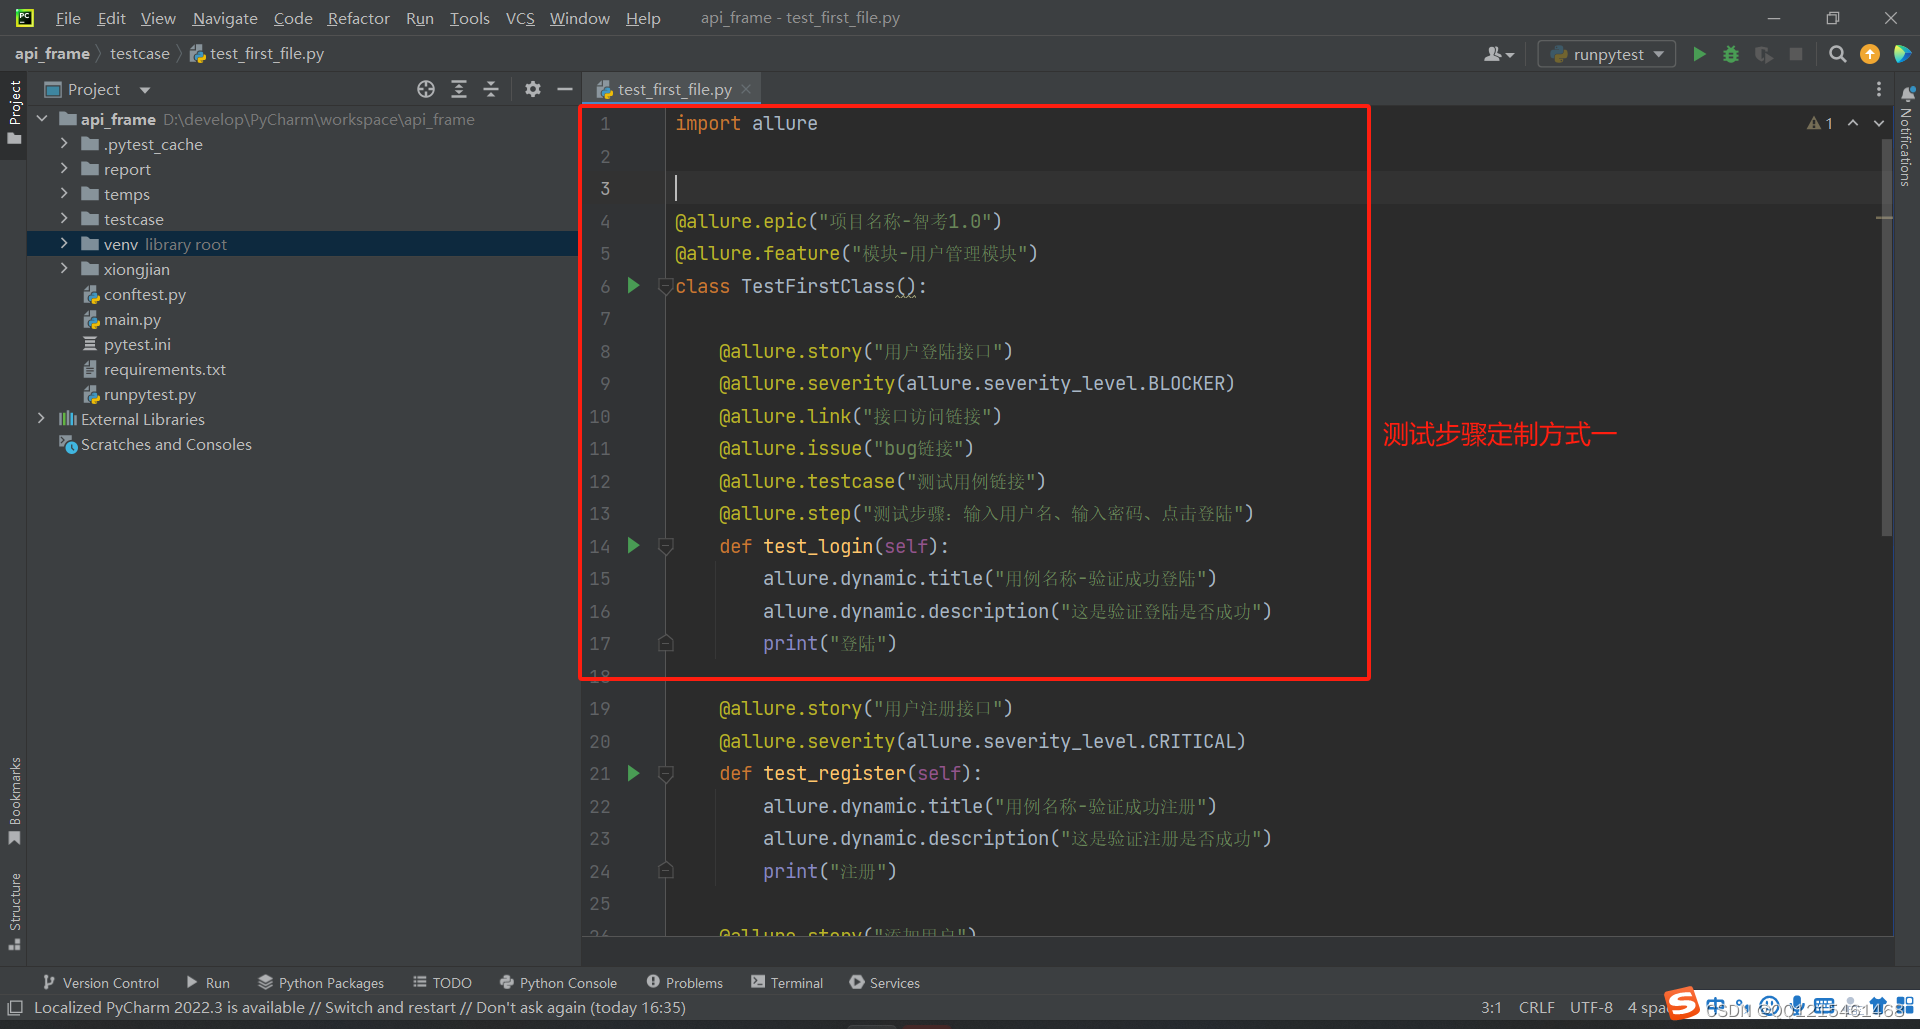The image size is (1920, 1029).
Task: Expand External Libraries node
Action: (x=42, y=419)
